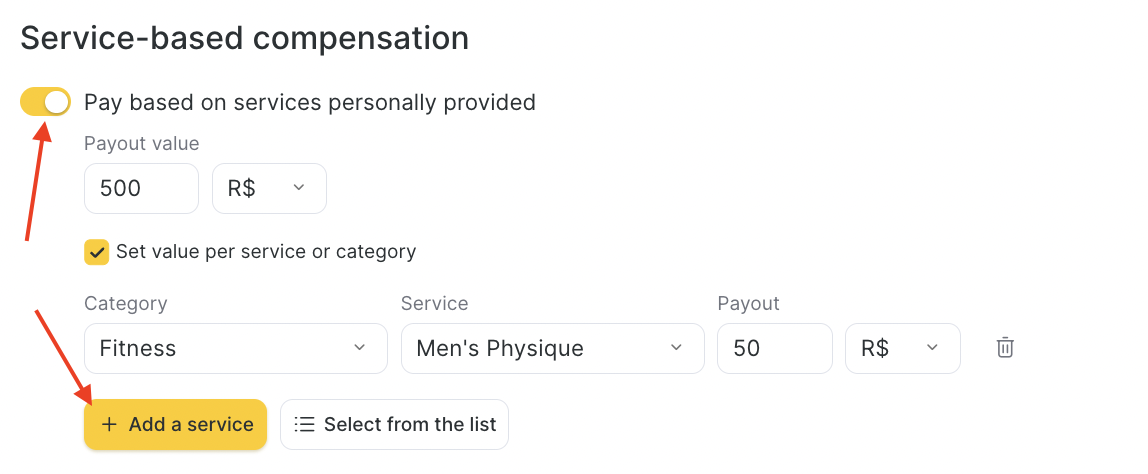Click the chevron arrow in the Fitness field
Screen dimensions: 1148x474
359,347
